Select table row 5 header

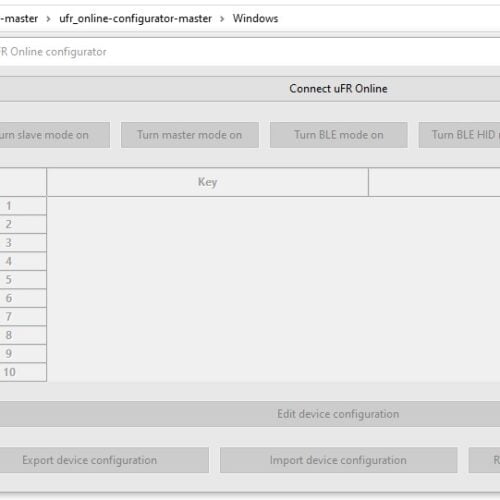pyautogui.click(x=23, y=280)
